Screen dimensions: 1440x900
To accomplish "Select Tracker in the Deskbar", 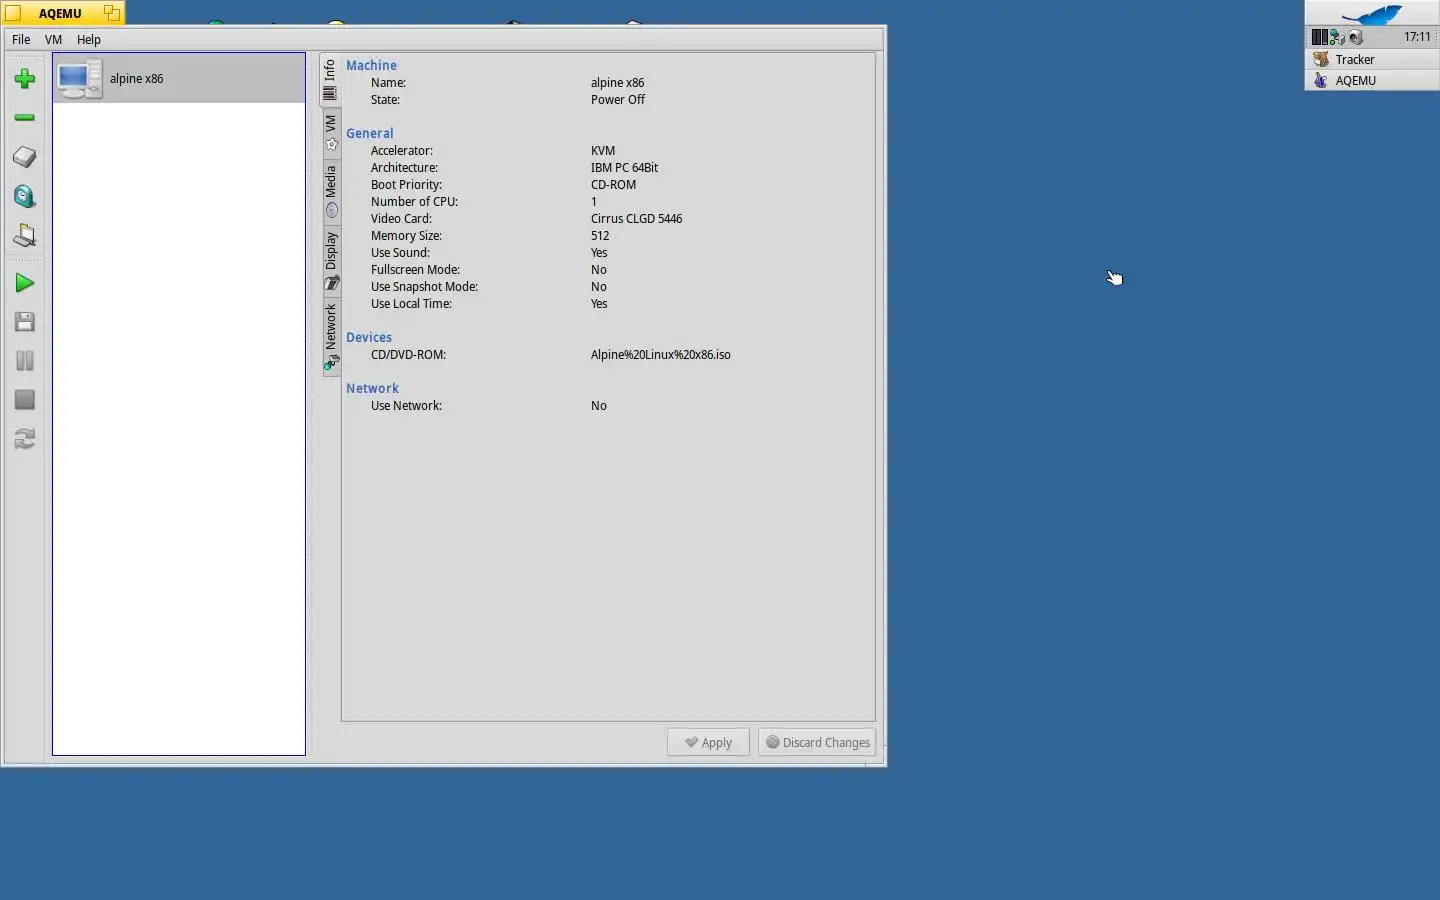I will [1372, 59].
